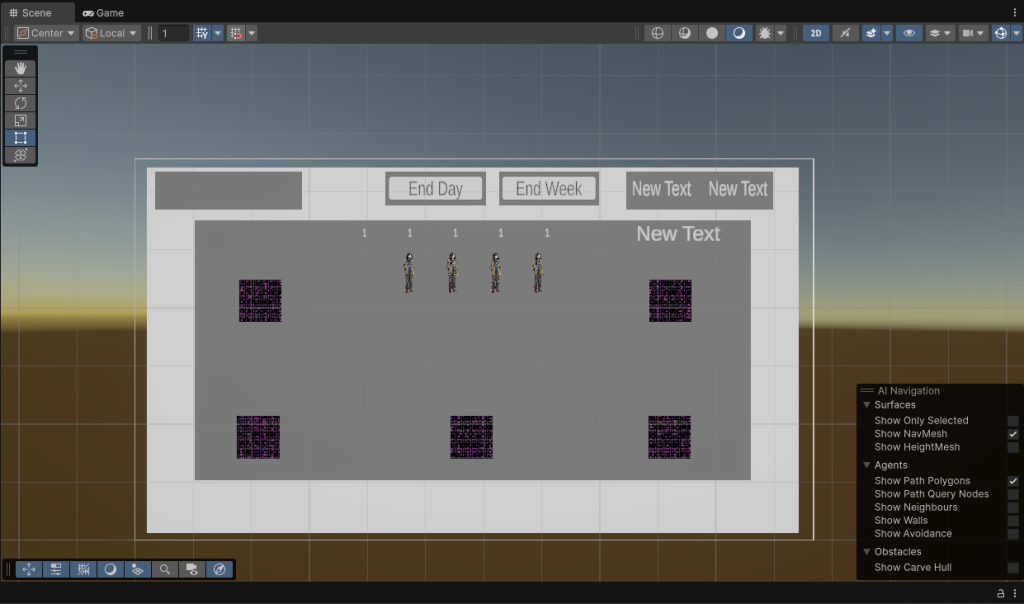1024x604 pixels.
Task: Enable Show Walls checkbox
Action: (1013, 520)
